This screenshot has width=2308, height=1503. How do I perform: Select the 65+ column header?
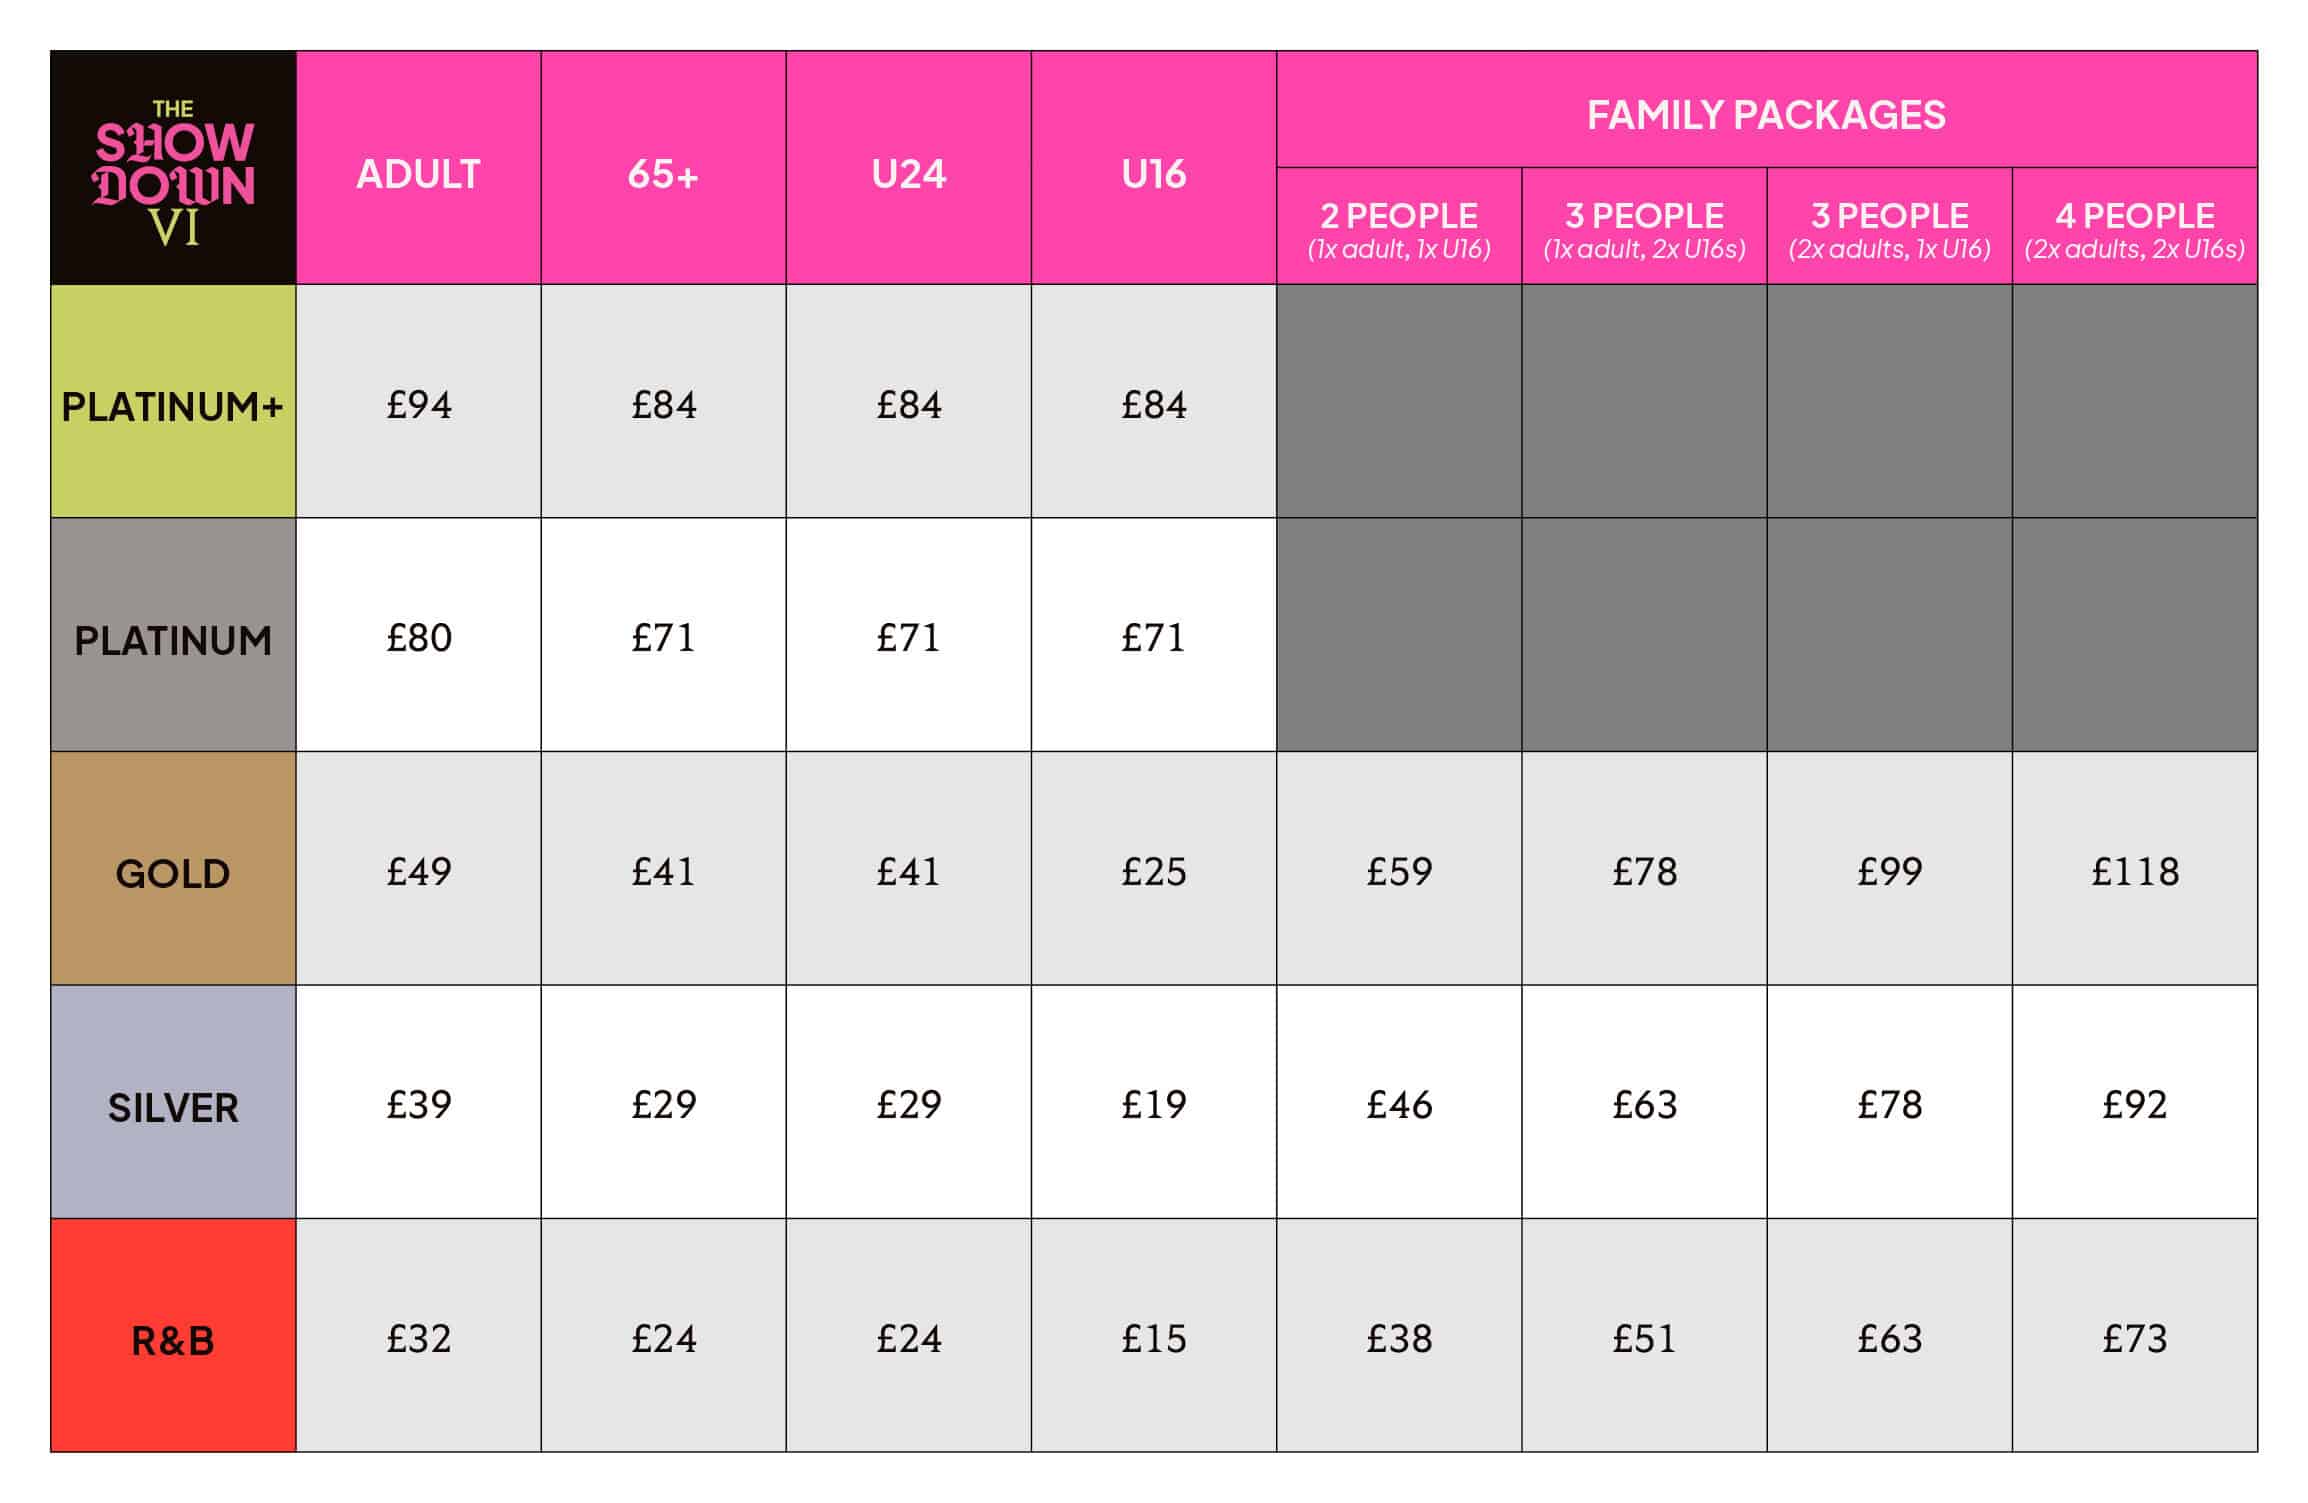pyautogui.click(x=663, y=174)
